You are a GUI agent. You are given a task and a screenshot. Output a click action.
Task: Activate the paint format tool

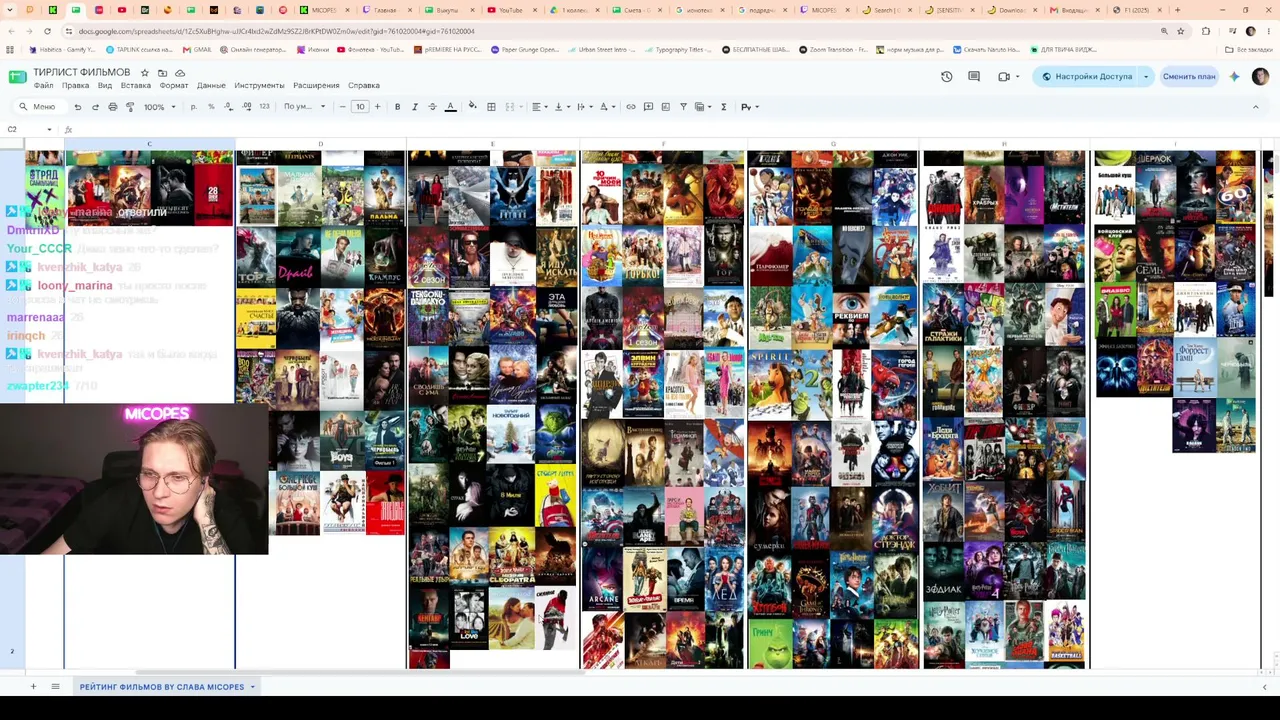130,107
